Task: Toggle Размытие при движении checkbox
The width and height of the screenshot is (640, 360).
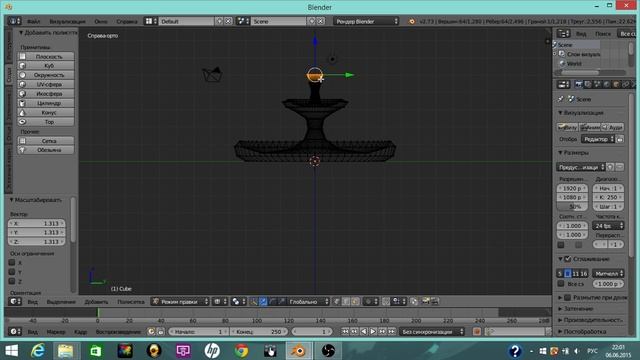Action: (x=568, y=298)
